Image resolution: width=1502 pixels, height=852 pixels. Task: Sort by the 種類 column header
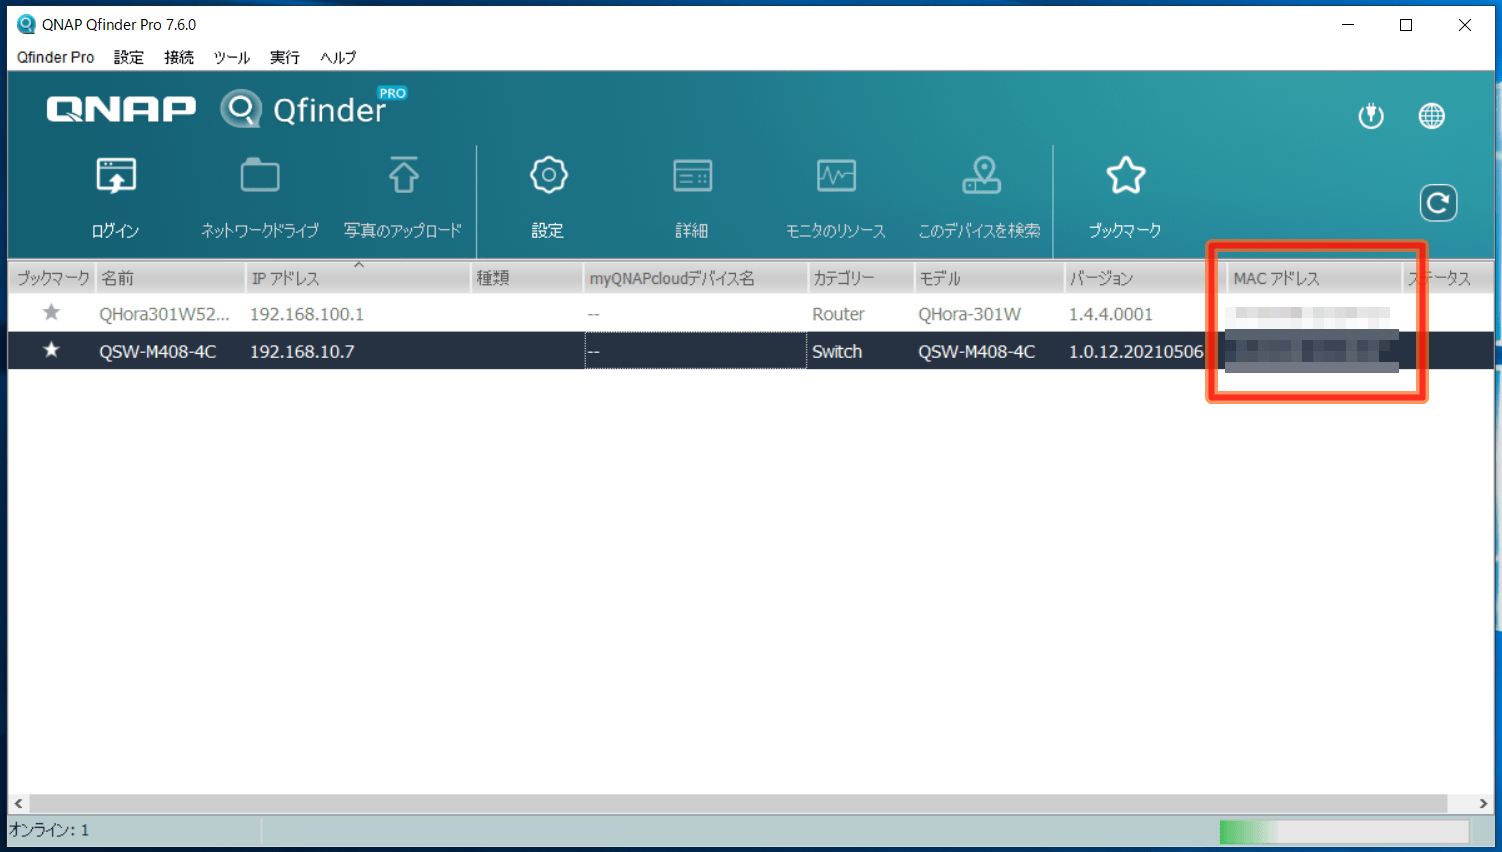point(527,278)
